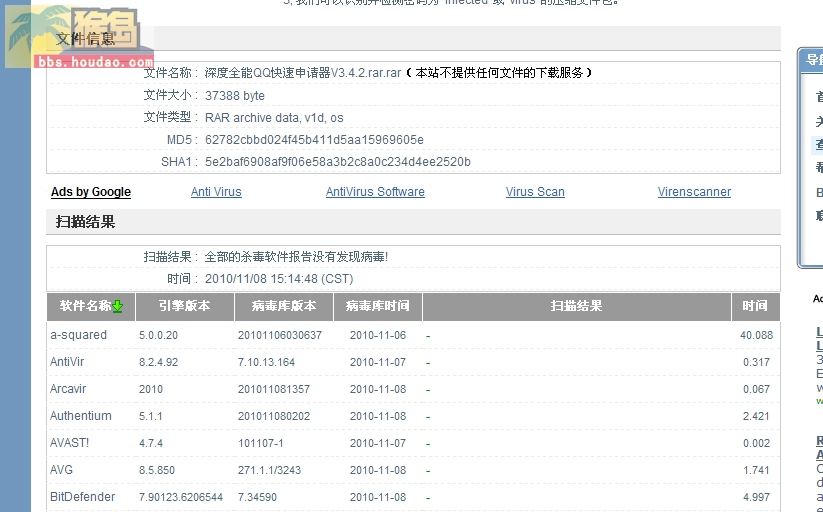
Task: Click scan time 2010/11/08 15:14:48 (CST)
Action: 279,279
